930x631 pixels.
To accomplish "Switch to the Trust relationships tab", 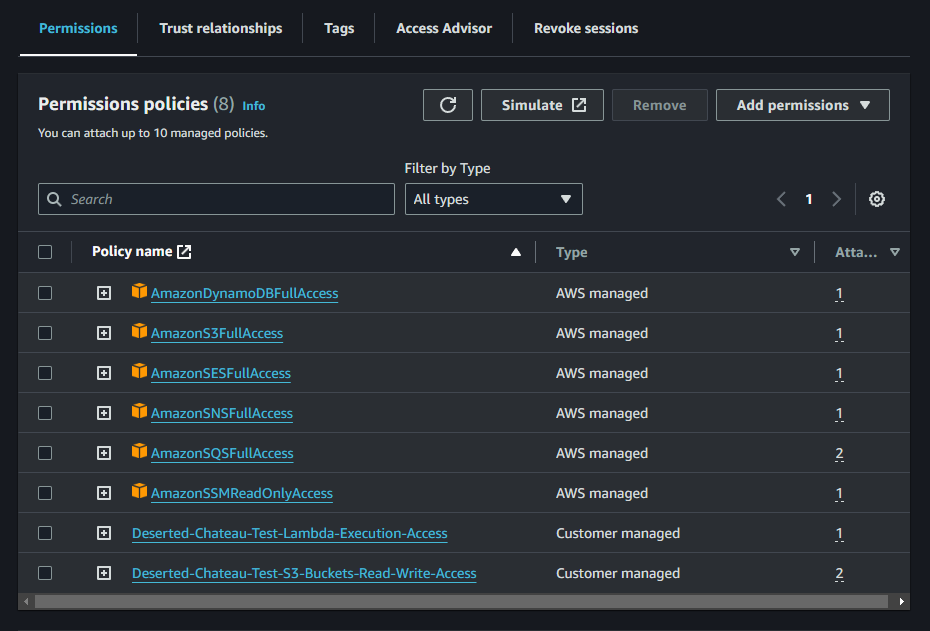I will tap(221, 28).
